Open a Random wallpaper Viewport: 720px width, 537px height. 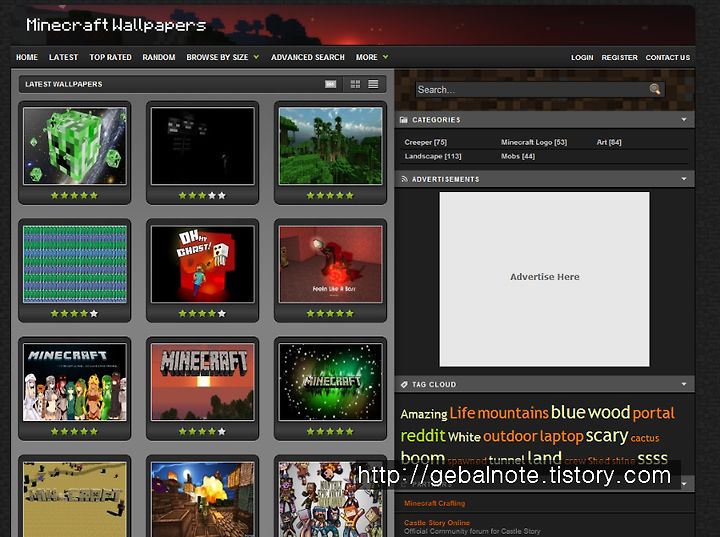(159, 57)
